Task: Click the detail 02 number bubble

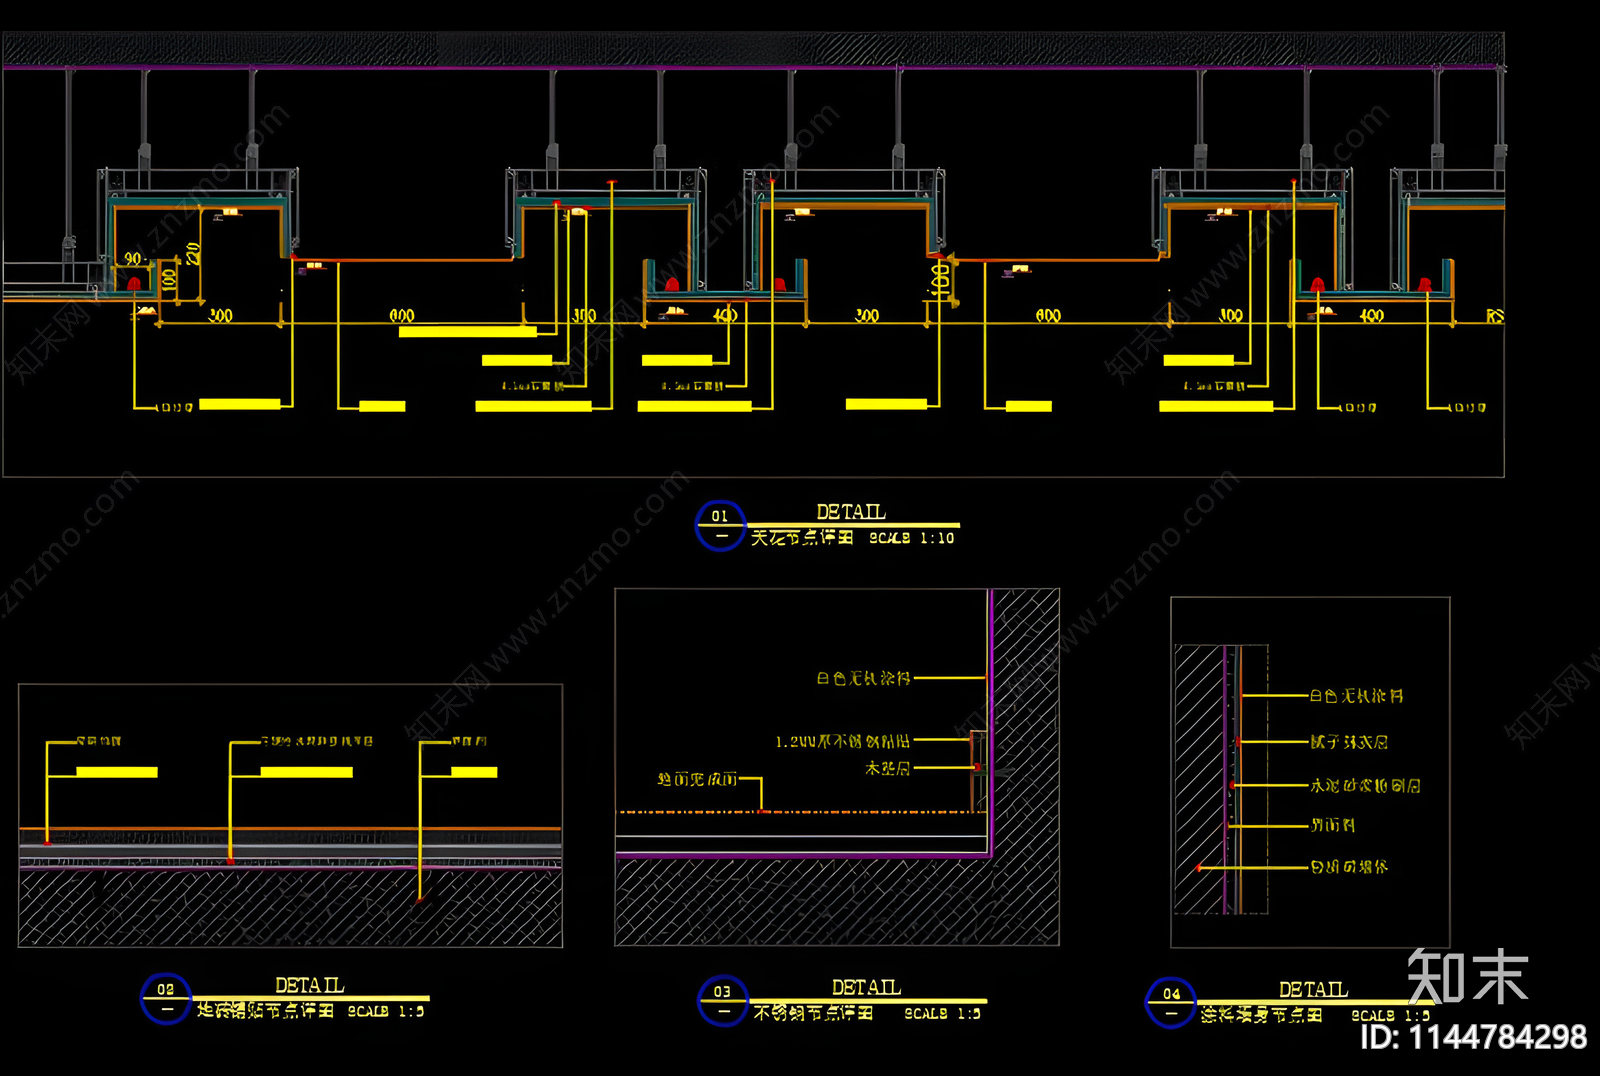Action: point(166,999)
